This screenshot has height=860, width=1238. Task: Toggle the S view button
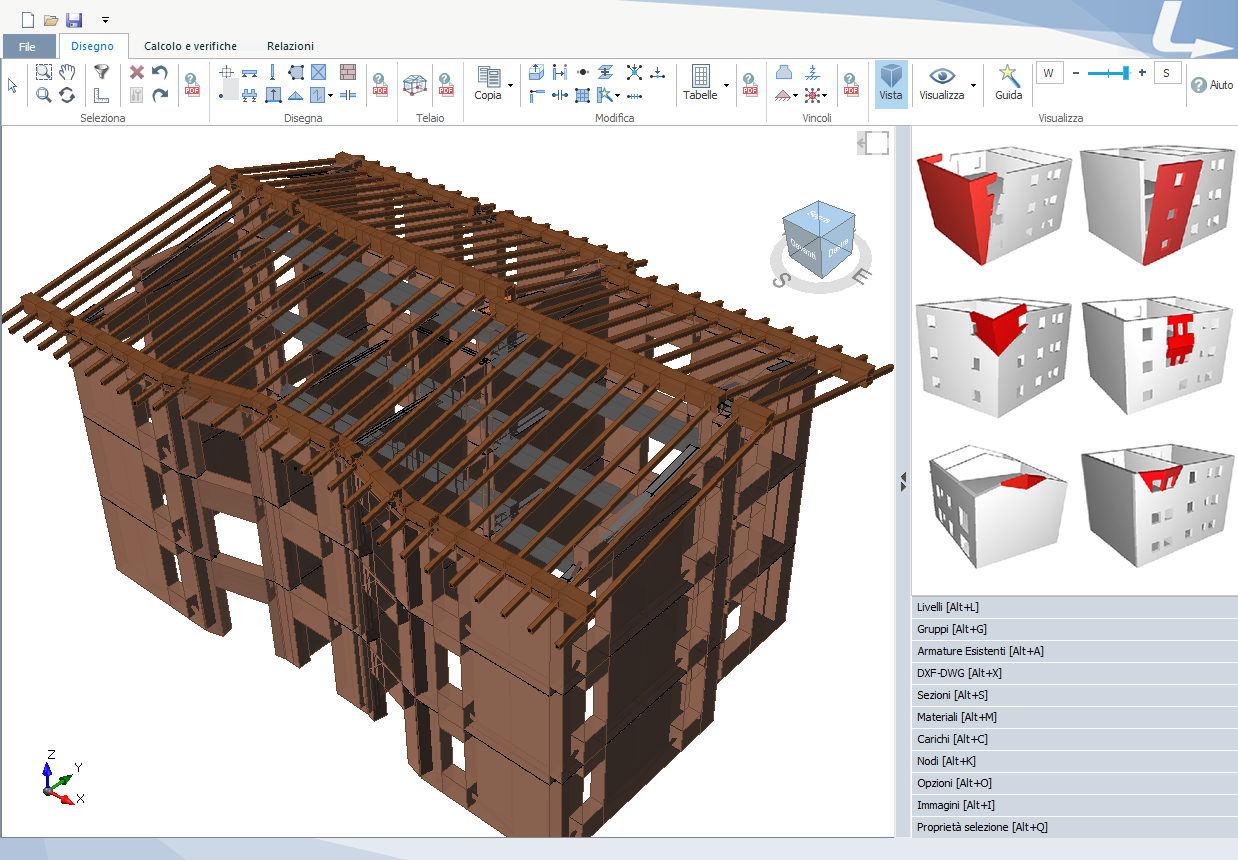pos(1167,73)
